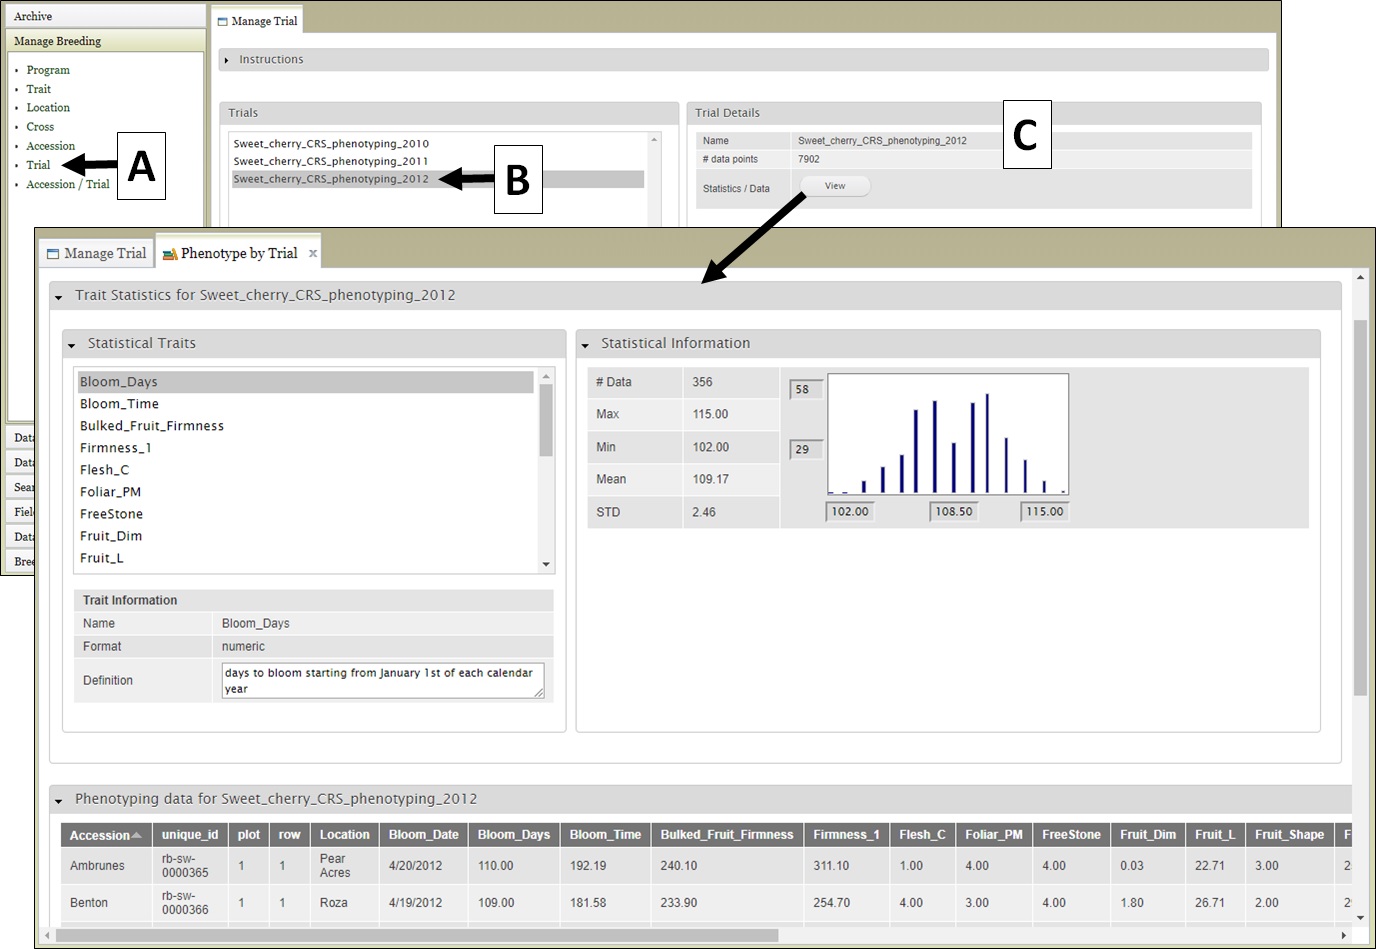Click the Ambrunes accession cell
Screen dimensions: 1376x949
(107, 866)
